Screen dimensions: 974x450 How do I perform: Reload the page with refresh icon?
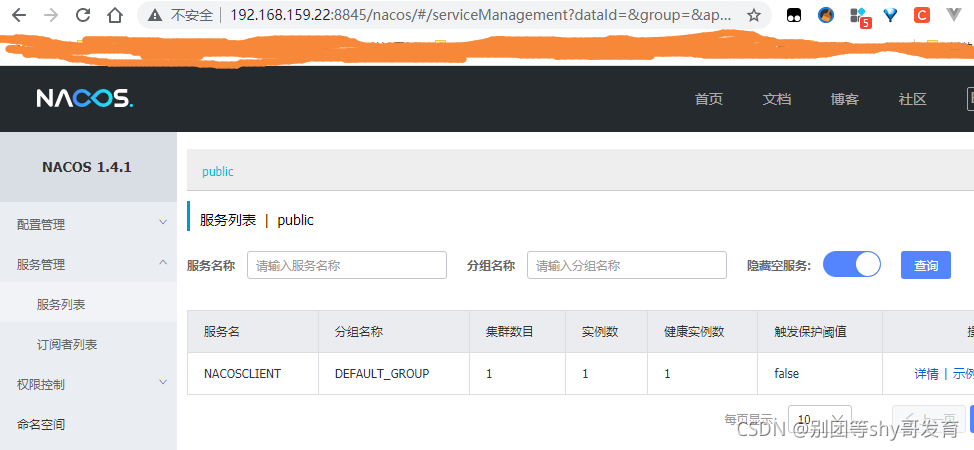tap(83, 15)
